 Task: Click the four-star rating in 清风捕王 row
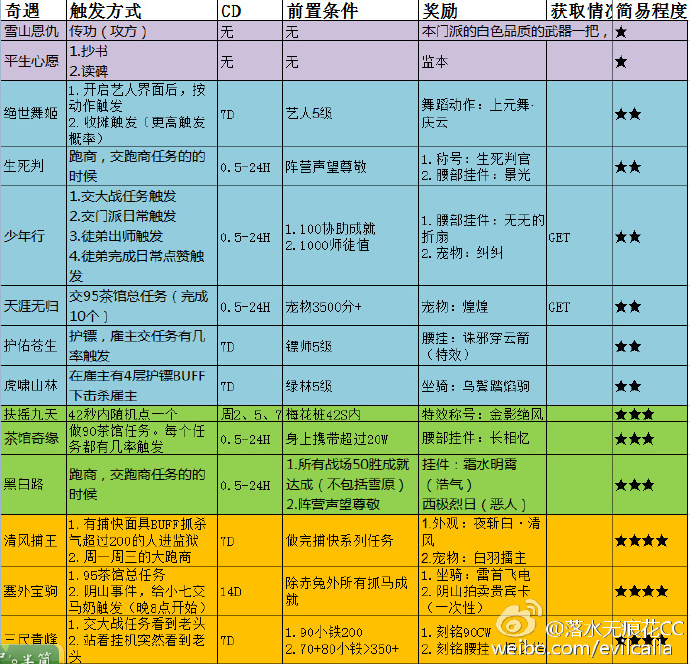point(640,540)
